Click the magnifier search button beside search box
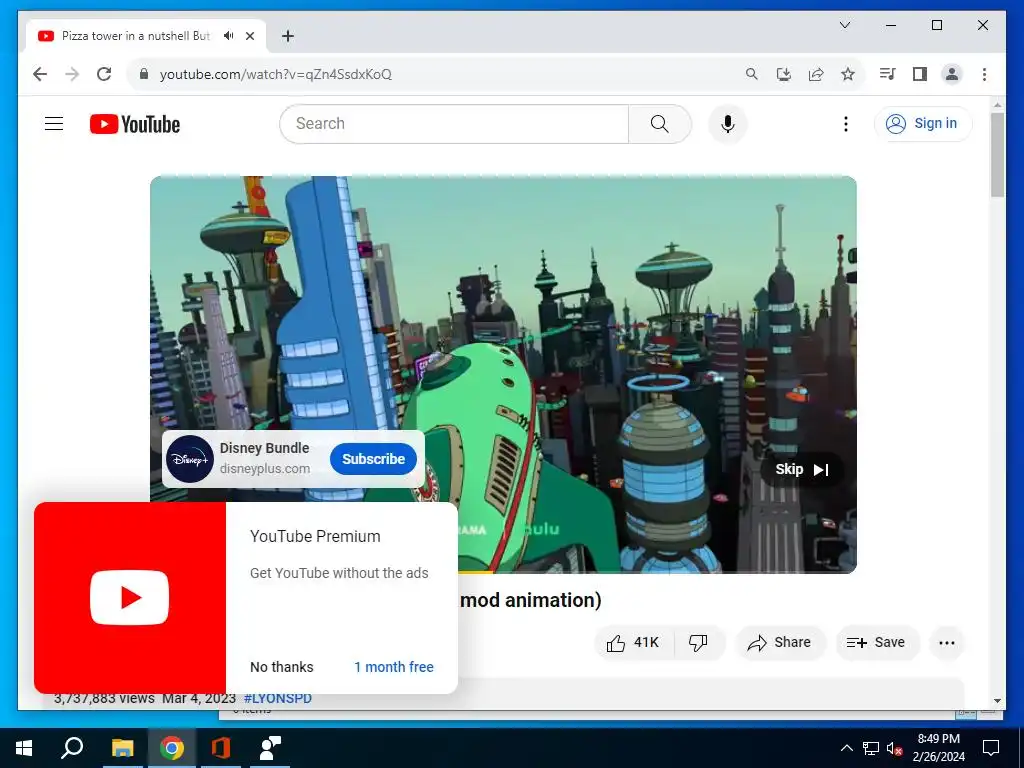Image resolution: width=1024 pixels, height=768 pixels. (660, 124)
